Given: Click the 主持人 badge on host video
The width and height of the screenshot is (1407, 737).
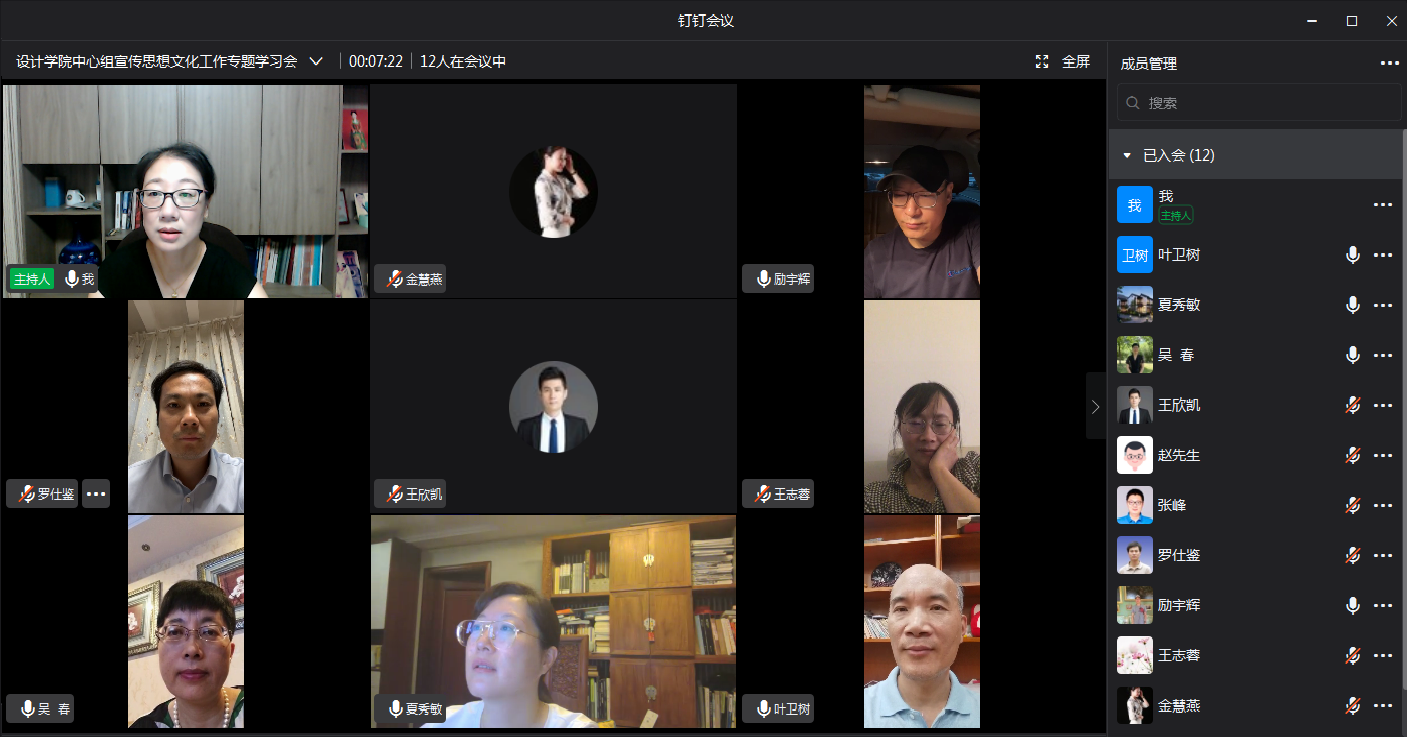Looking at the screenshot, I should (x=31, y=279).
